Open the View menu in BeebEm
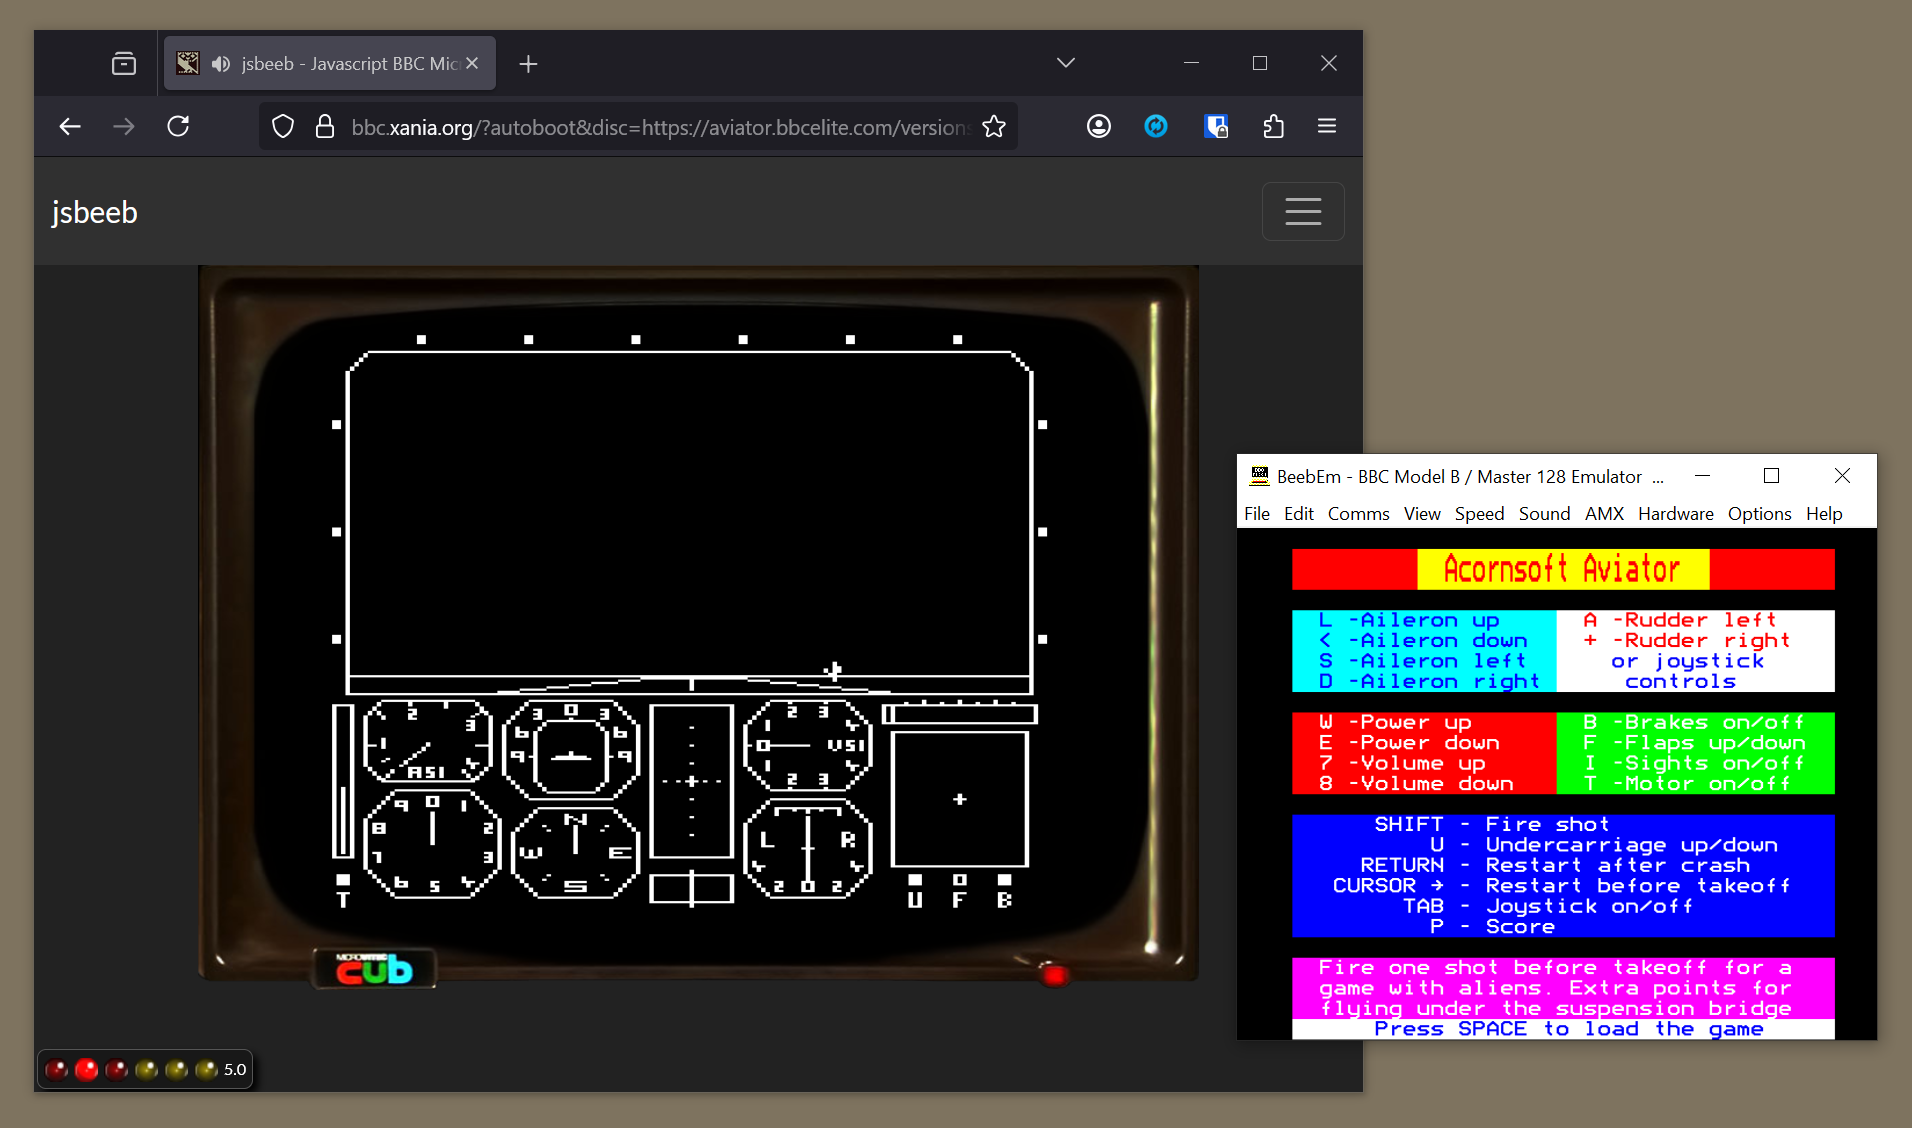The width and height of the screenshot is (1912, 1128). pos(1422,514)
